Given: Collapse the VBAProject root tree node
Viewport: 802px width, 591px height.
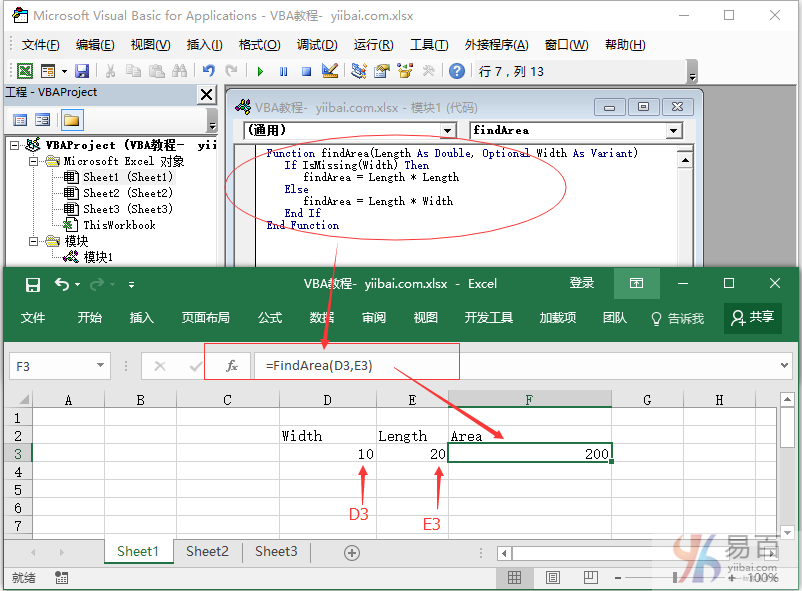Looking at the screenshot, I should (x=15, y=145).
